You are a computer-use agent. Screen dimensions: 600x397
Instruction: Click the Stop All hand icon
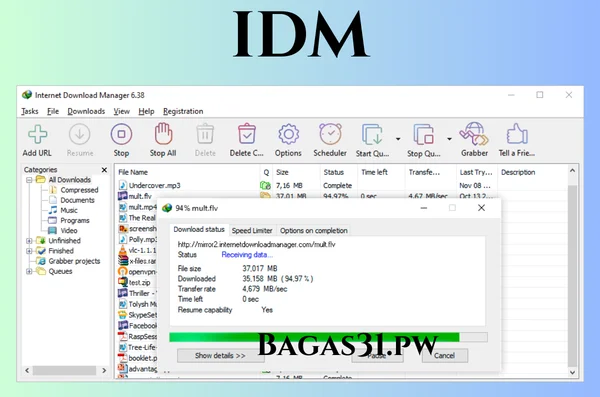(163, 134)
